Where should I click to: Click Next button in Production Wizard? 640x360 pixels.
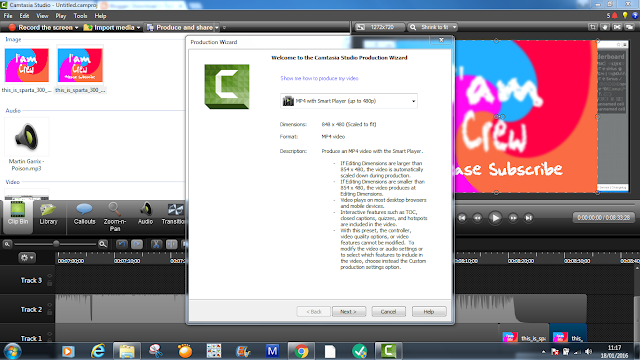(349, 311)
